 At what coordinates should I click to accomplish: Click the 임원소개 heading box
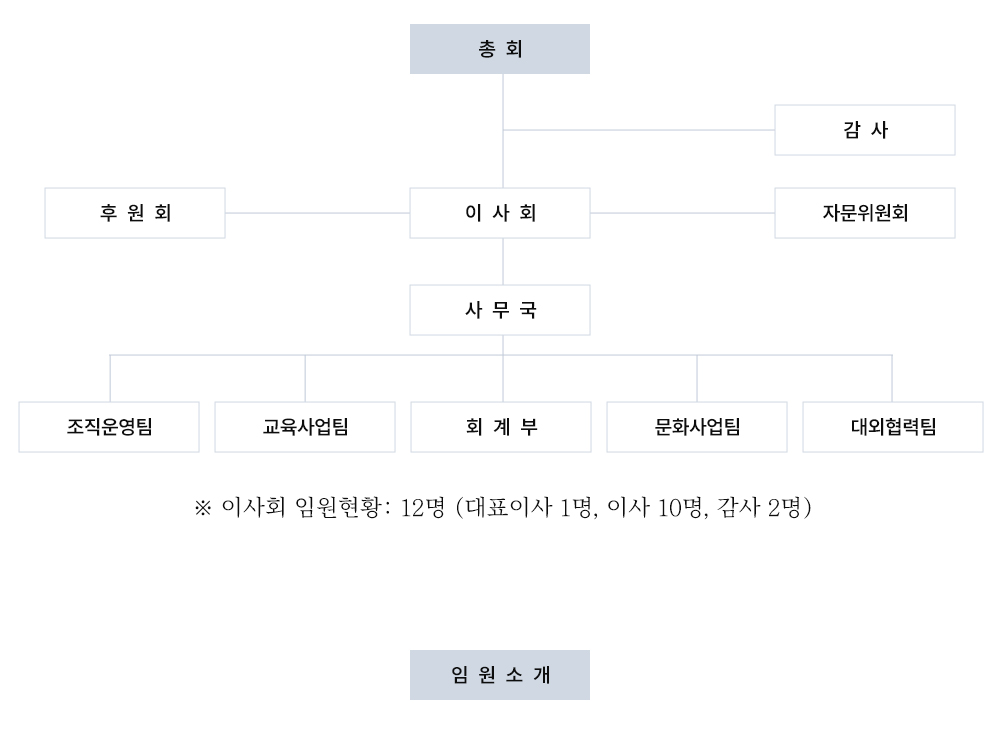tap(499, 675)
